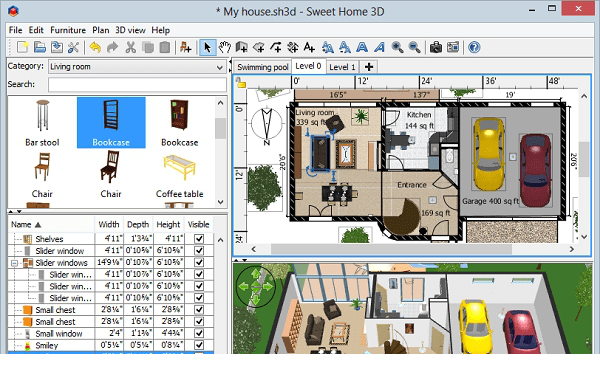Click the plan vertical scrollbar thumb
The height and width of the screenshot is (368, 600).
(x=584, y=159)
